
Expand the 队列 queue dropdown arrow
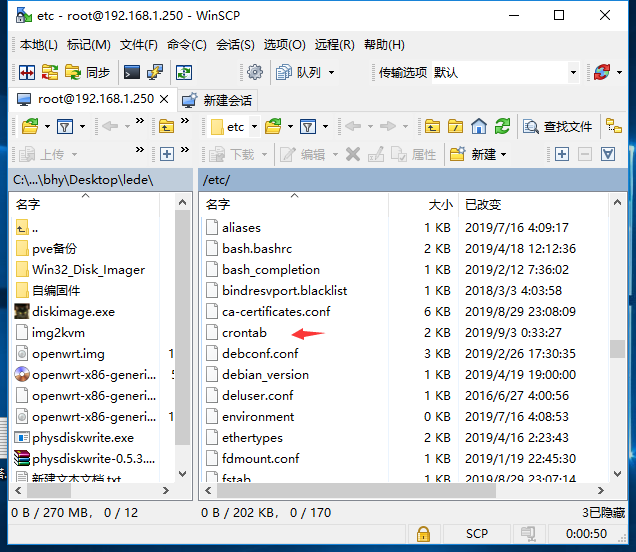(331, 73)
